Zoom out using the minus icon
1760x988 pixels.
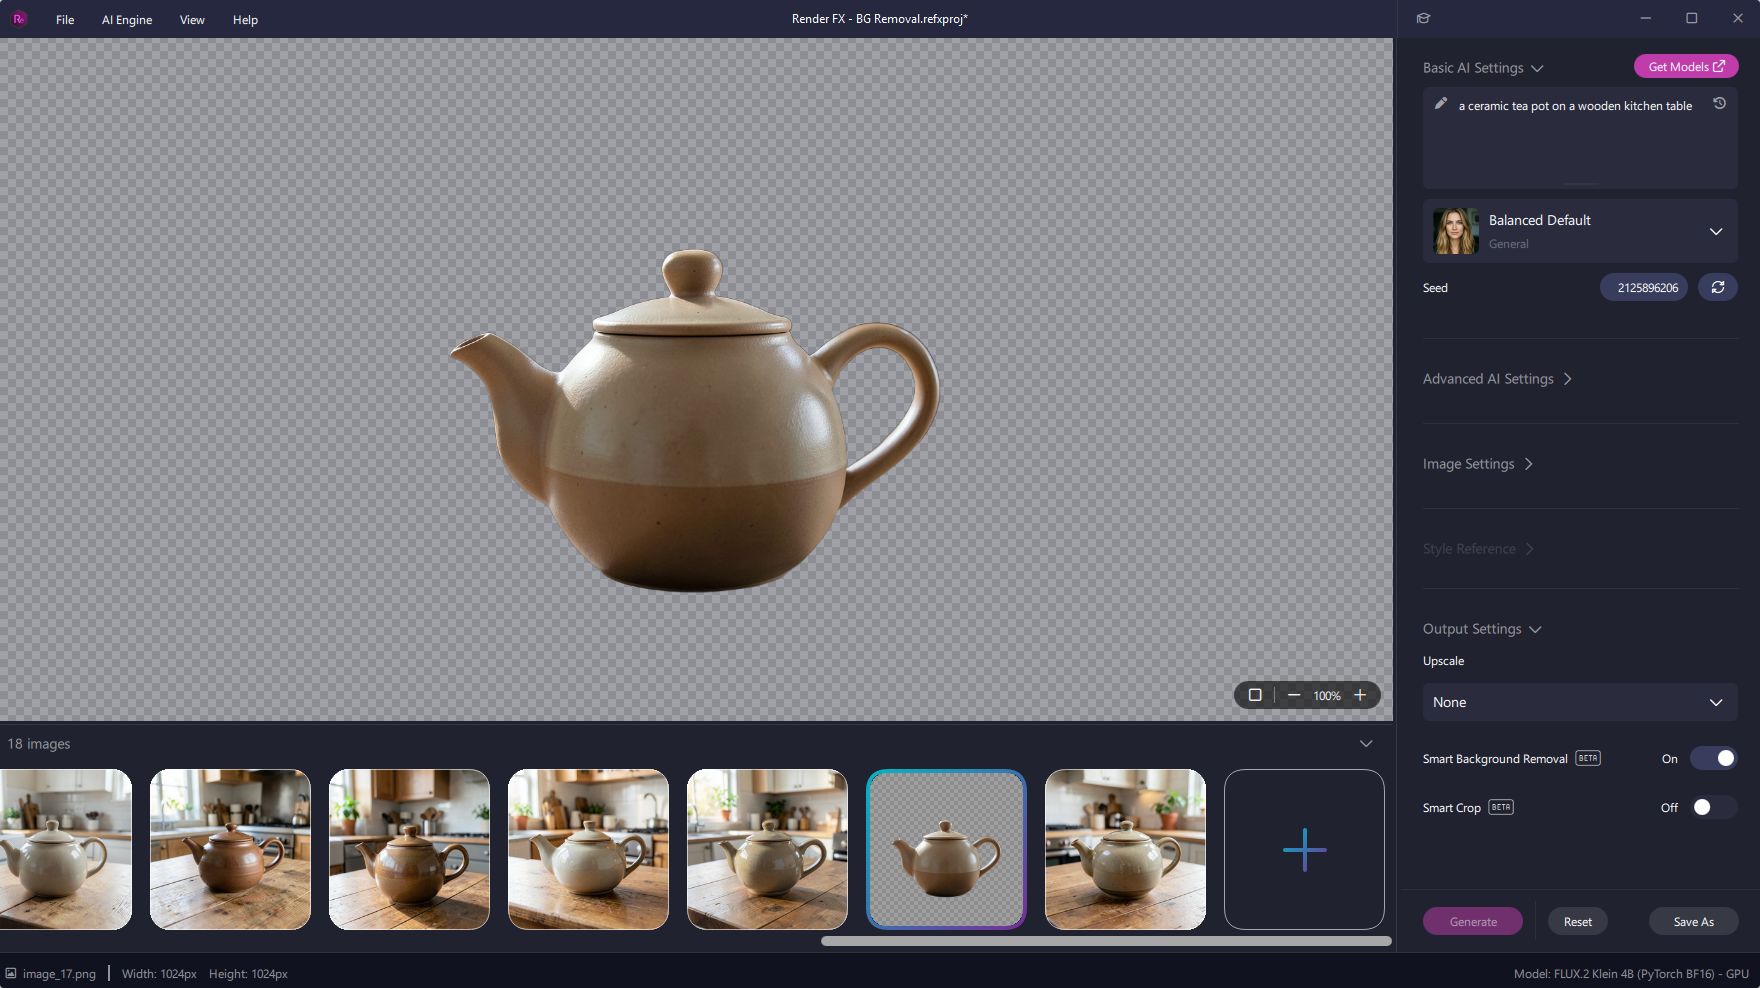(x=1294, y=695)
